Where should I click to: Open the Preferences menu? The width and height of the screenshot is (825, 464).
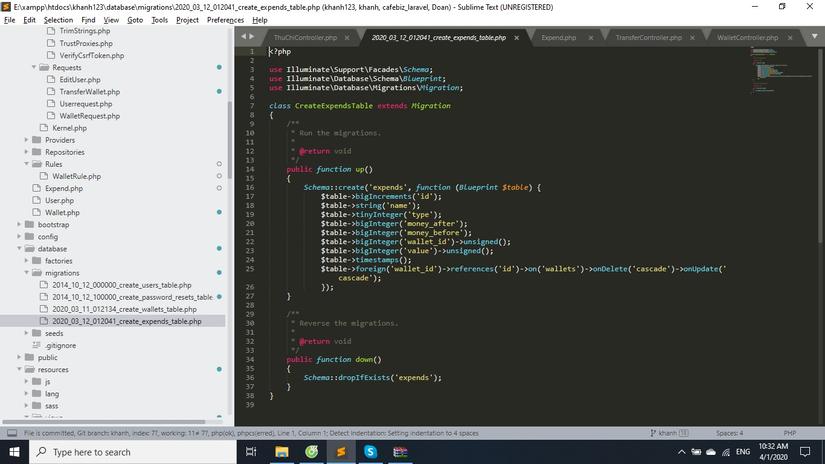[x=225, y=20]
